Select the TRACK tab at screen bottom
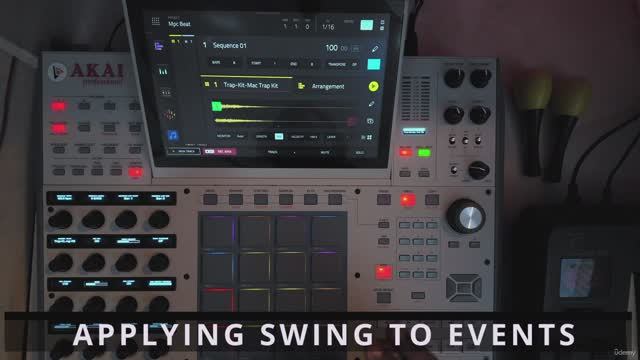 tap(273, 152)
